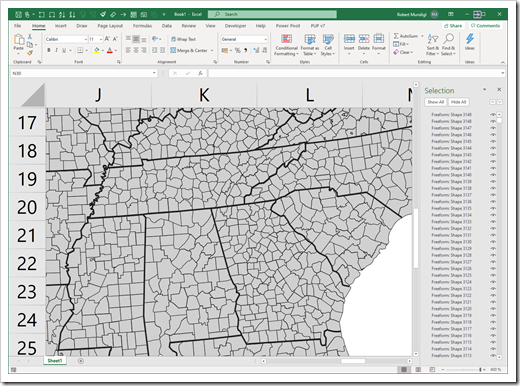Decrease font size with smaller A icon
This screenshot has width=520, height=386.
coord(115,39)
